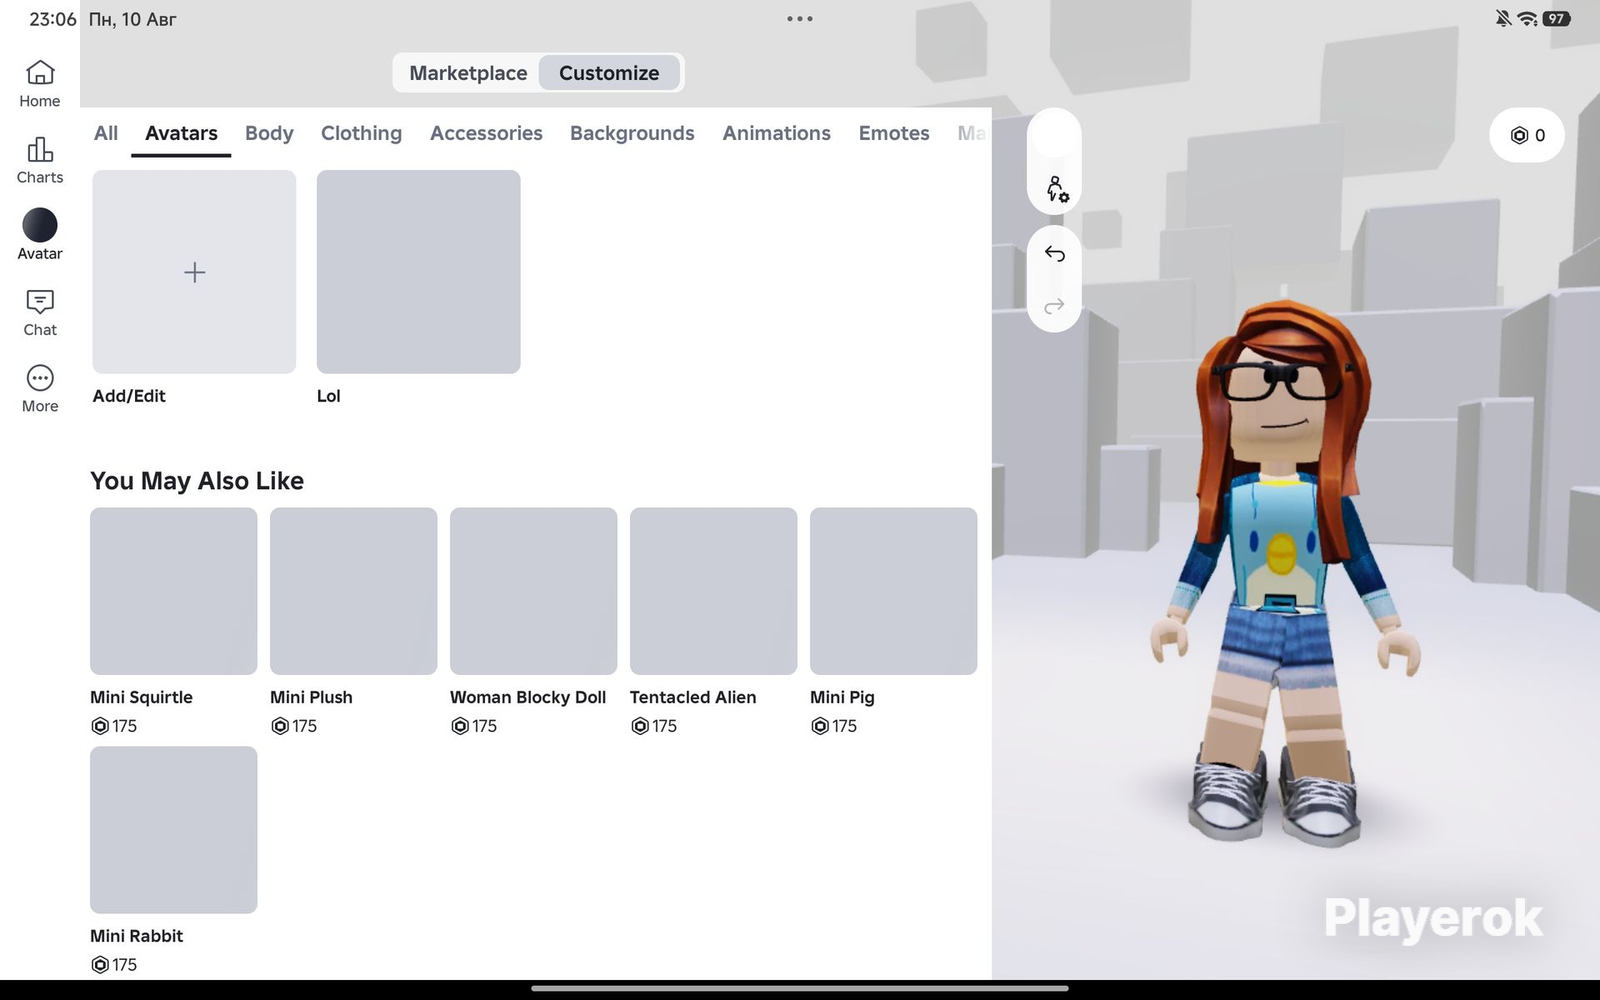Click the Mini Squirtle title text
Viewport: 1600px width, 1000px height.
(x=141, y=697)
